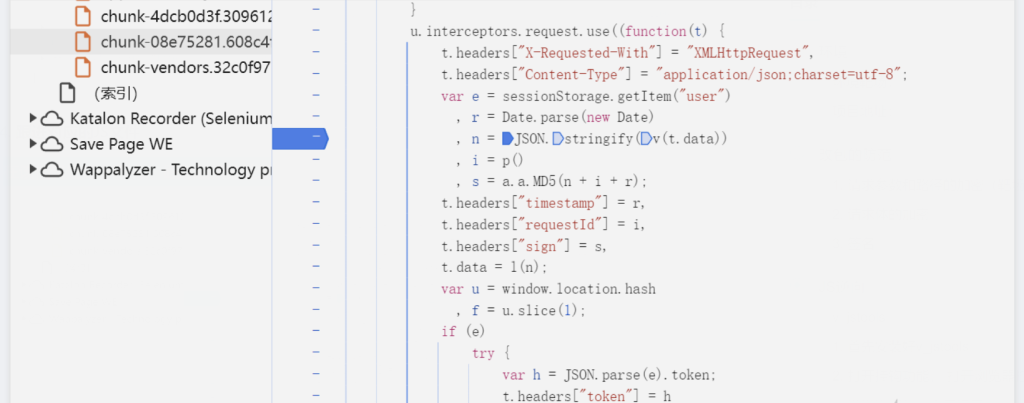Open the chunk-vendors.32c0f97 file
This screenshot has height=403, width=1024.
186,67
